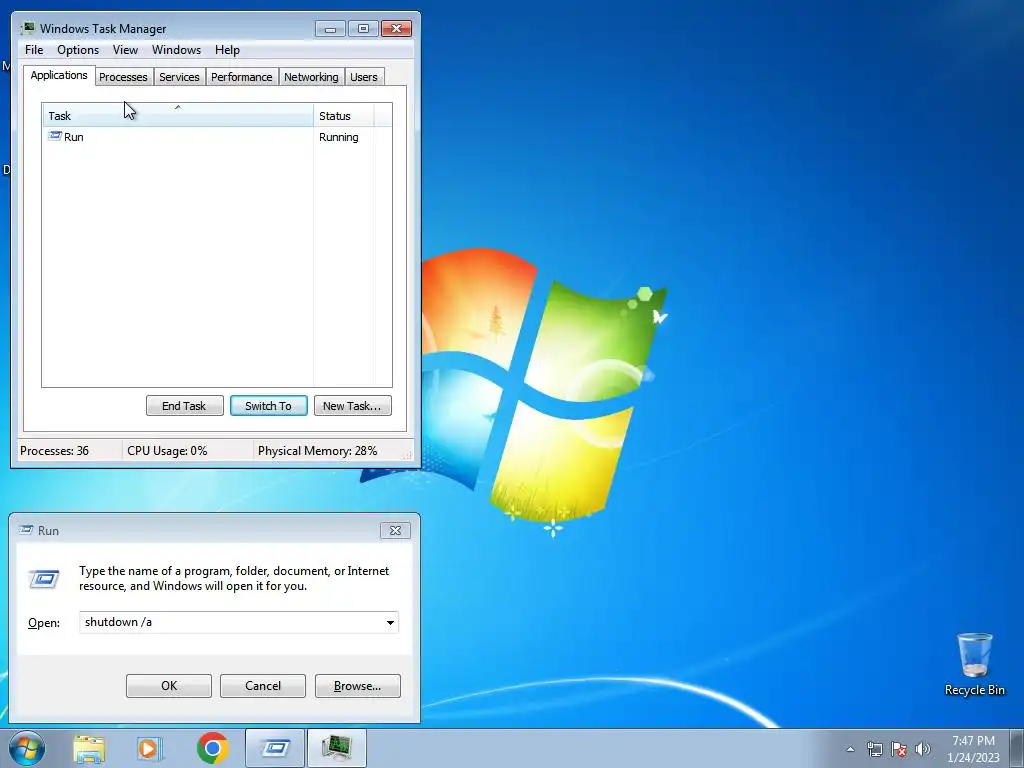Switch to the Performance tab

click(242, 77)
